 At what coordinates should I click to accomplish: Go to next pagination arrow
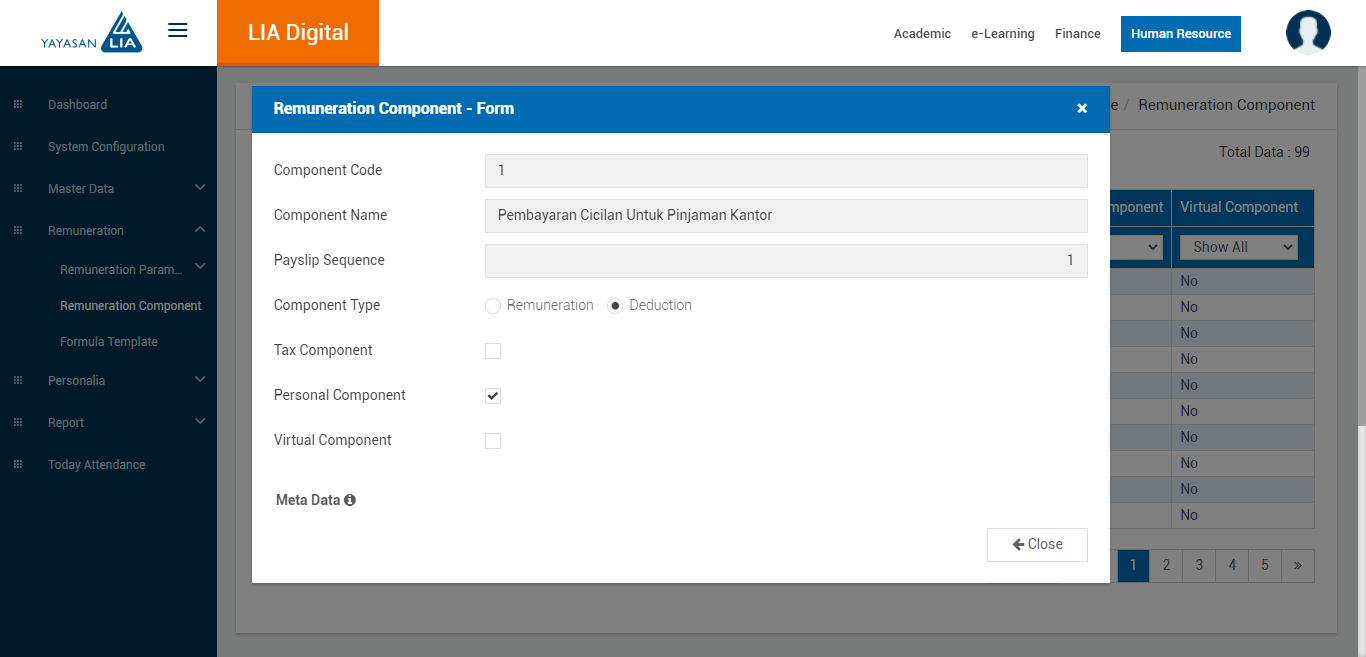pyautogui.click(x=1297, y=565)
